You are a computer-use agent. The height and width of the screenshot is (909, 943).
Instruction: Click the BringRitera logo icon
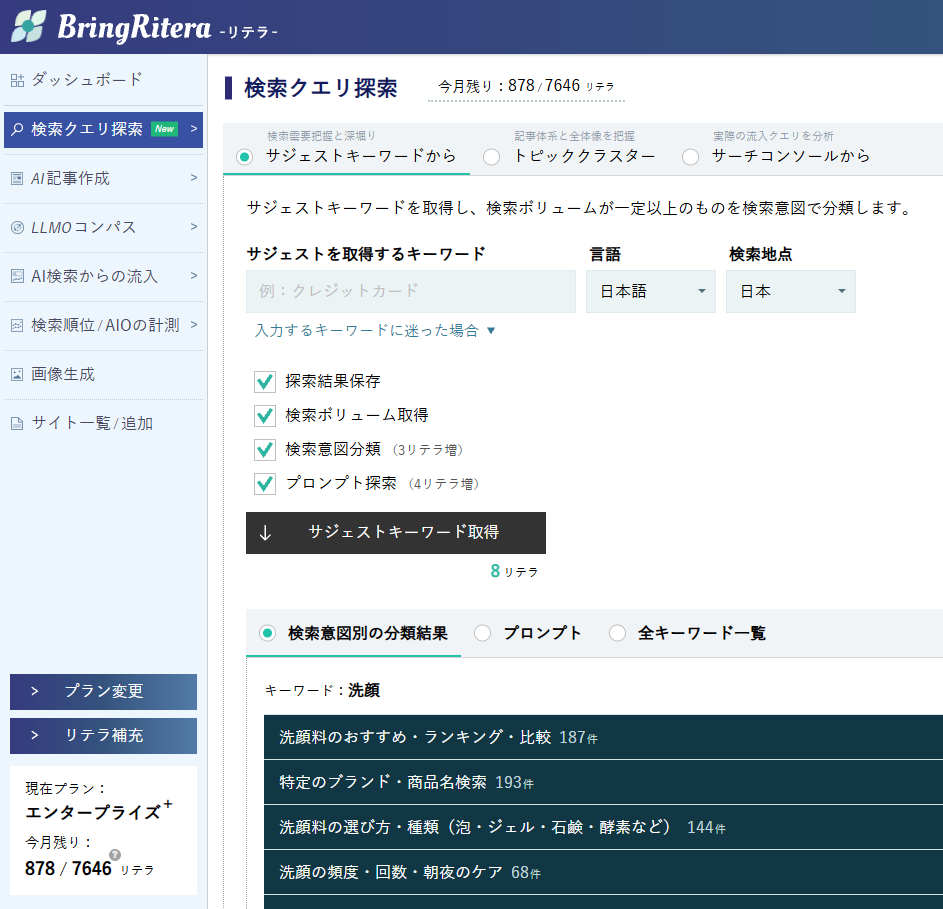(29, 26)
